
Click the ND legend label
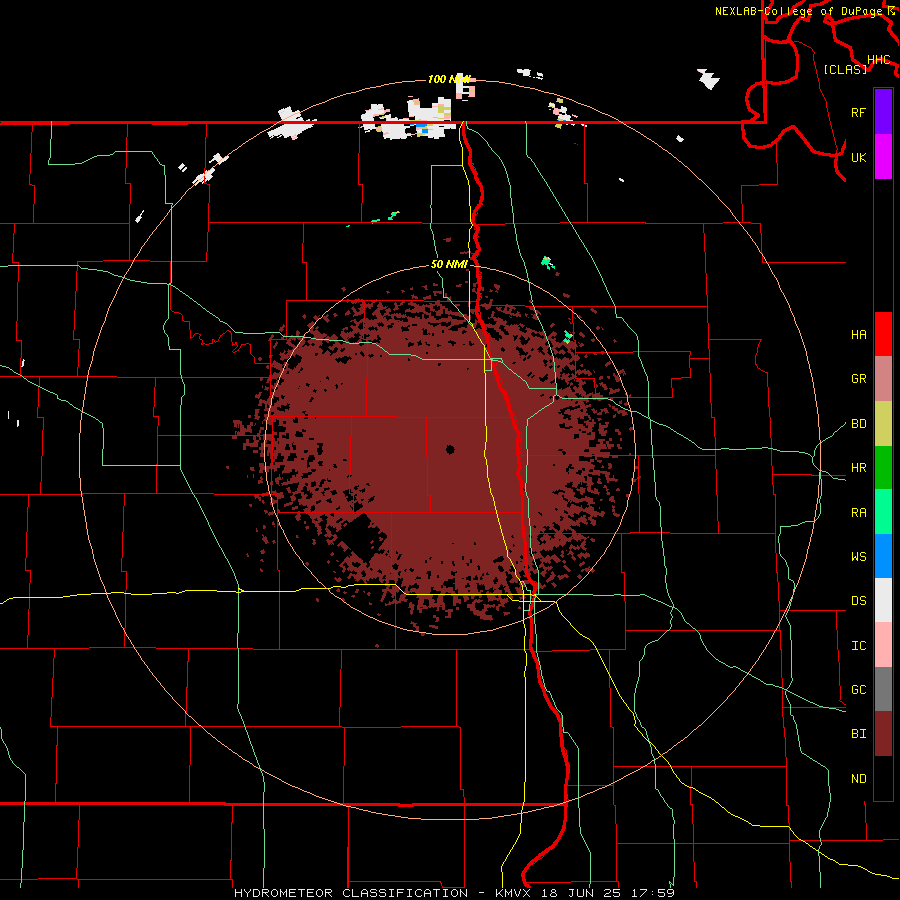click(858, 779)
